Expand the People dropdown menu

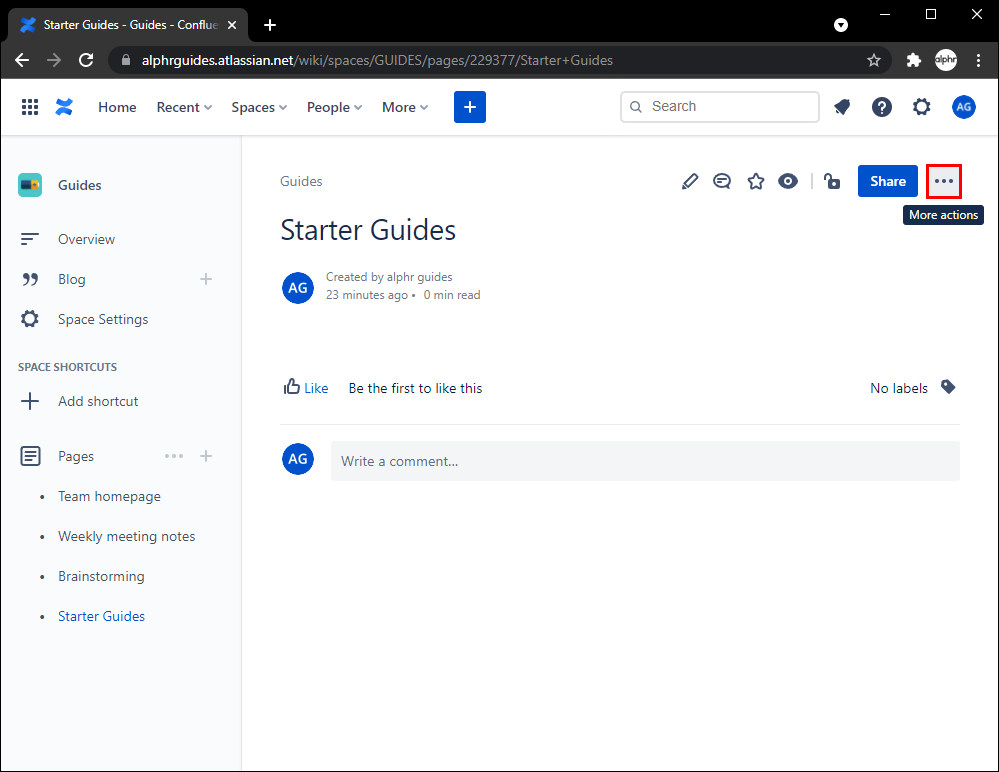coord(334,107)
